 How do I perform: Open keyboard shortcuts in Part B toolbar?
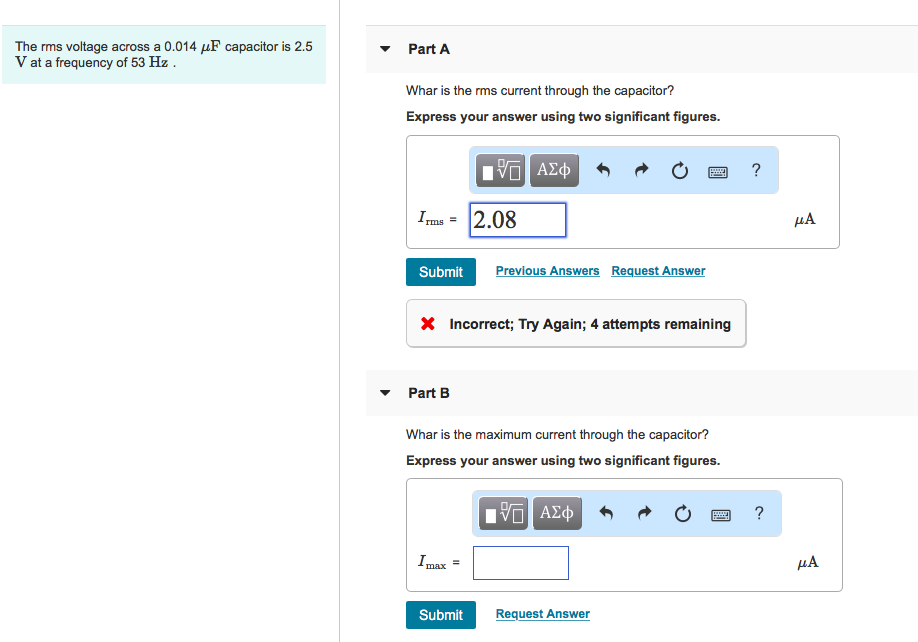pos(721,514)
